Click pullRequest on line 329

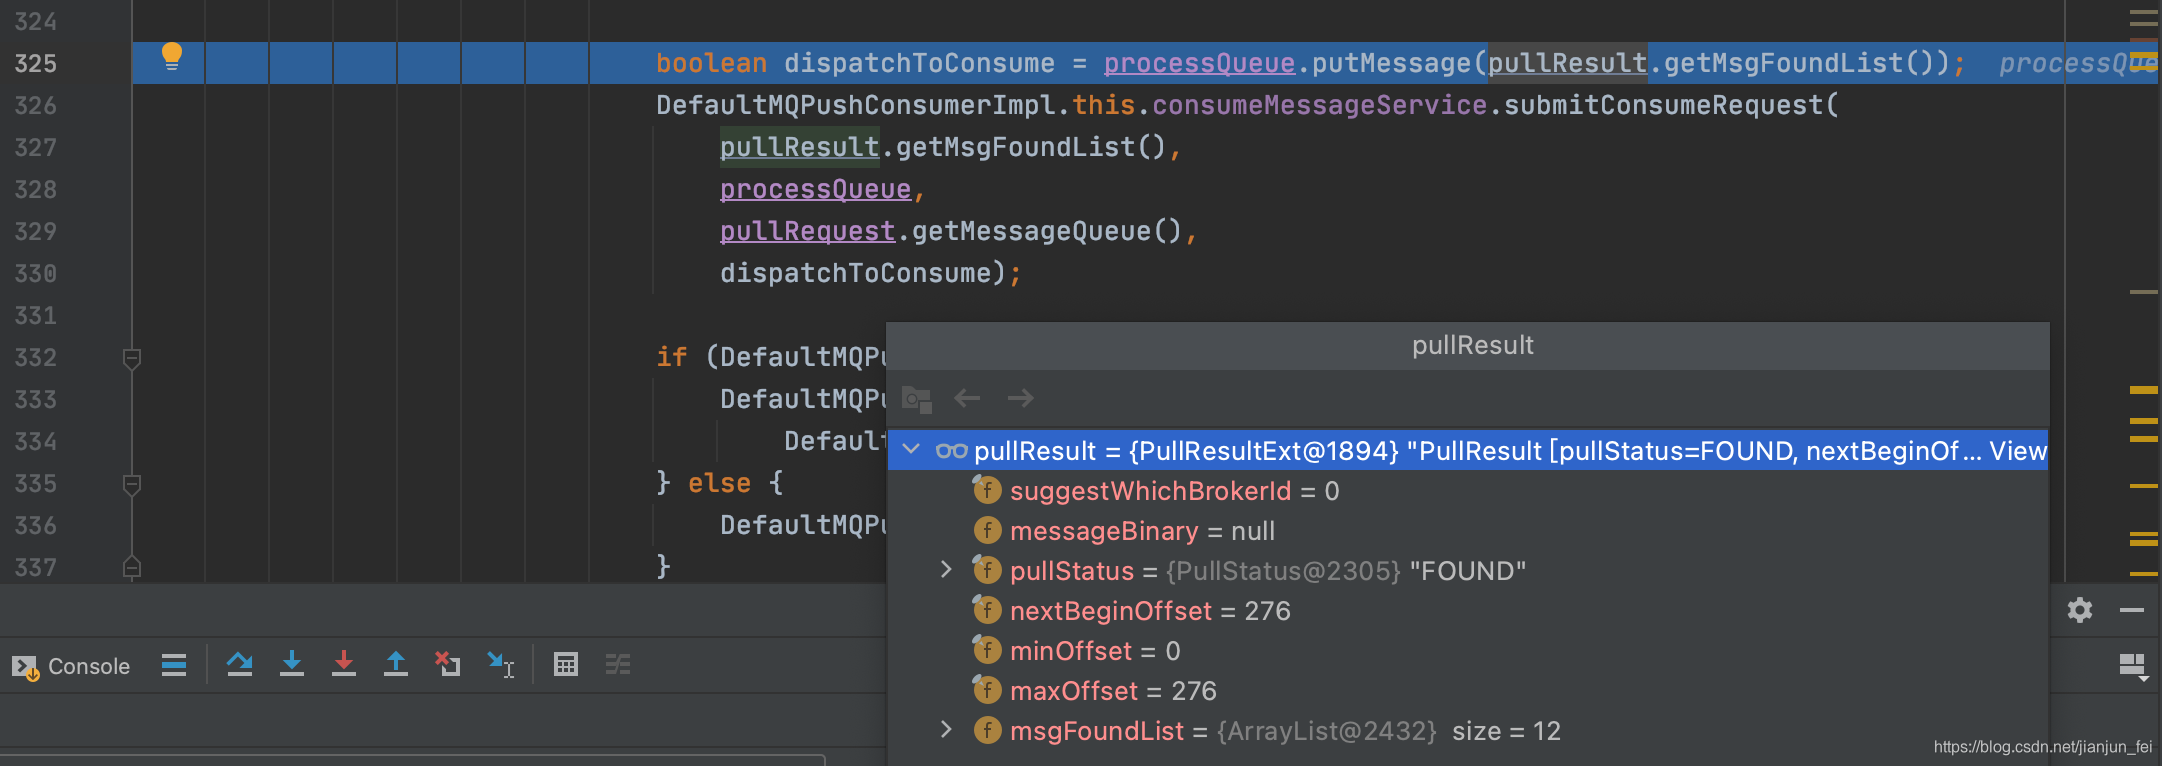[807, 231]
